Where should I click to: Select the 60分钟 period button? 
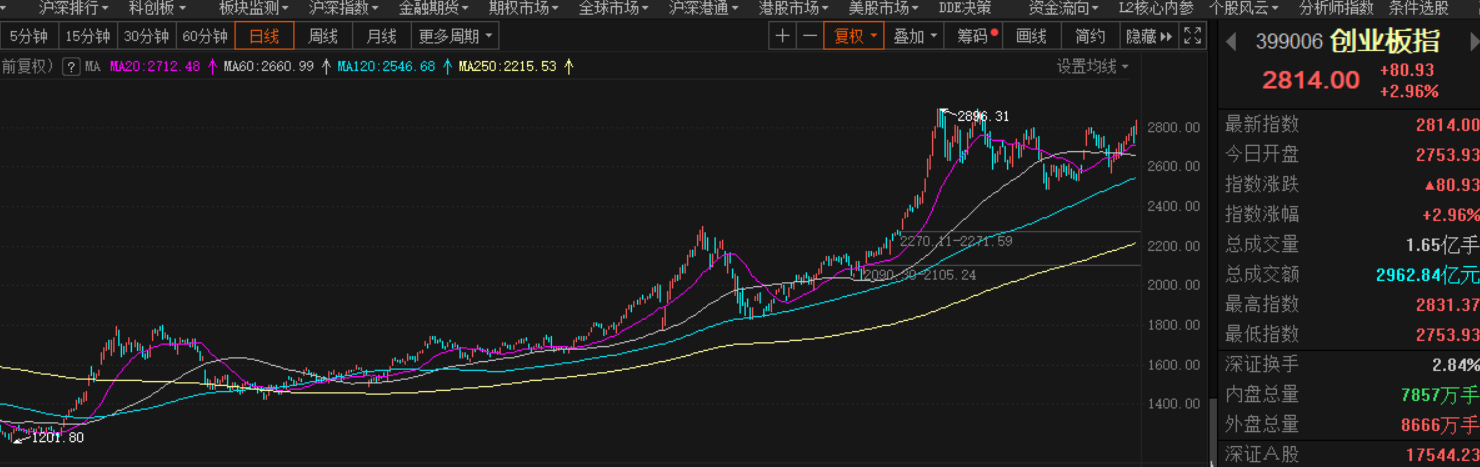pos(205,37)
